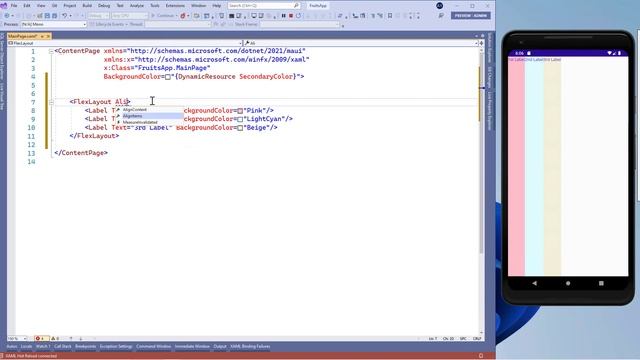Switch to XAML Binding Failures tab
The width and height of the screenshot is (640, 360).
[x=250, y=347]
